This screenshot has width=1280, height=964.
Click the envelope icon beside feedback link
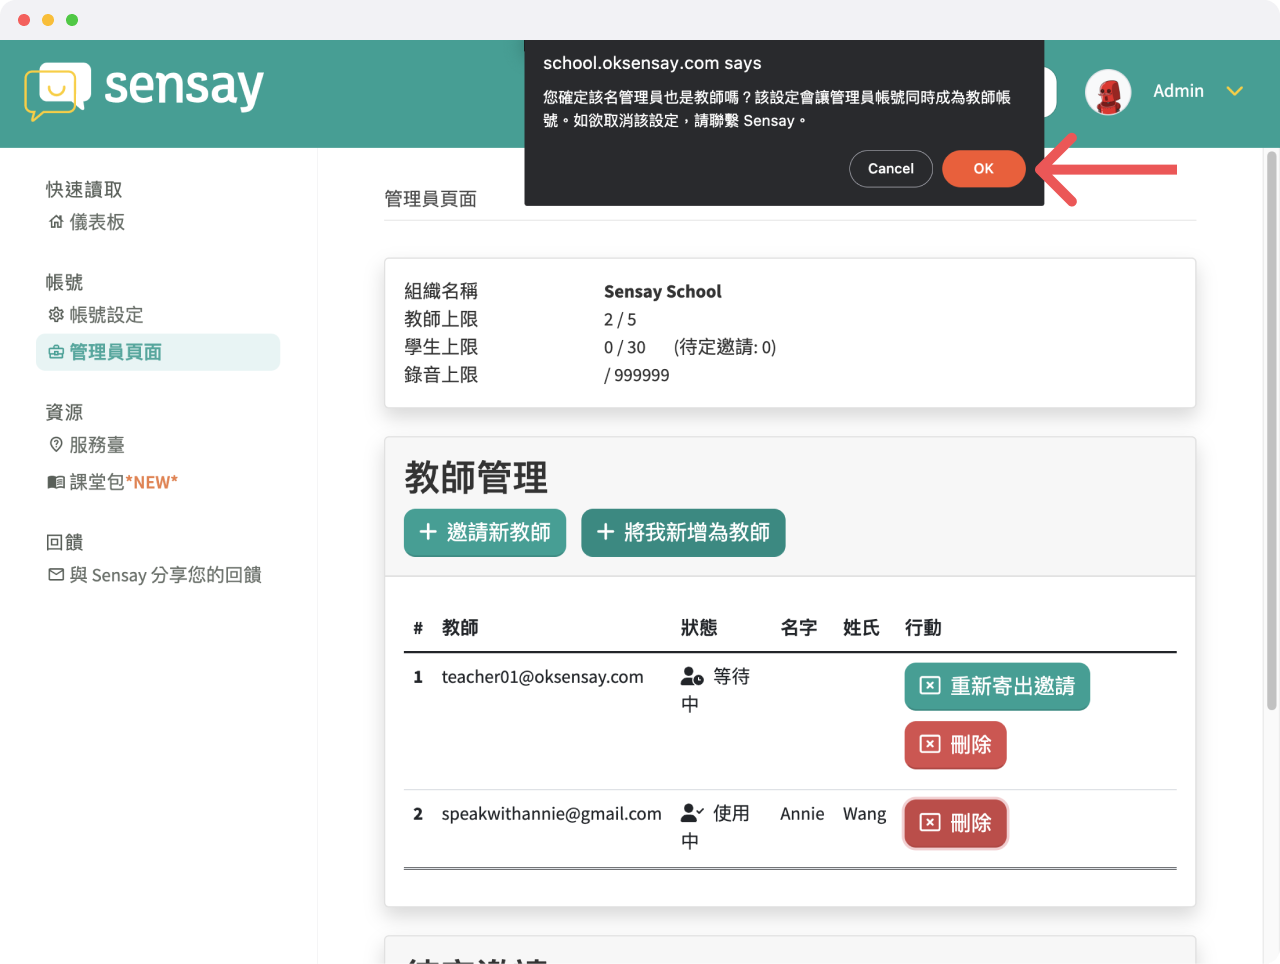point(56,575)
